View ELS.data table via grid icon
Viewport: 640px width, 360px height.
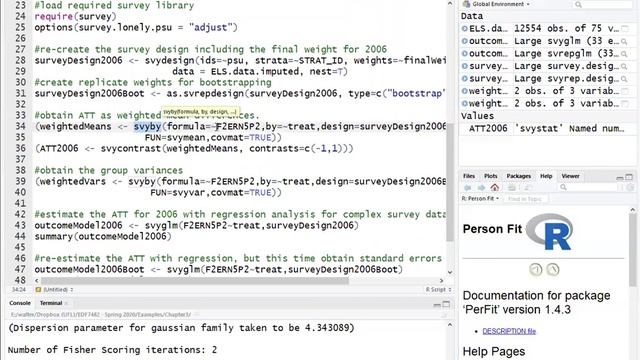[624, 29]
